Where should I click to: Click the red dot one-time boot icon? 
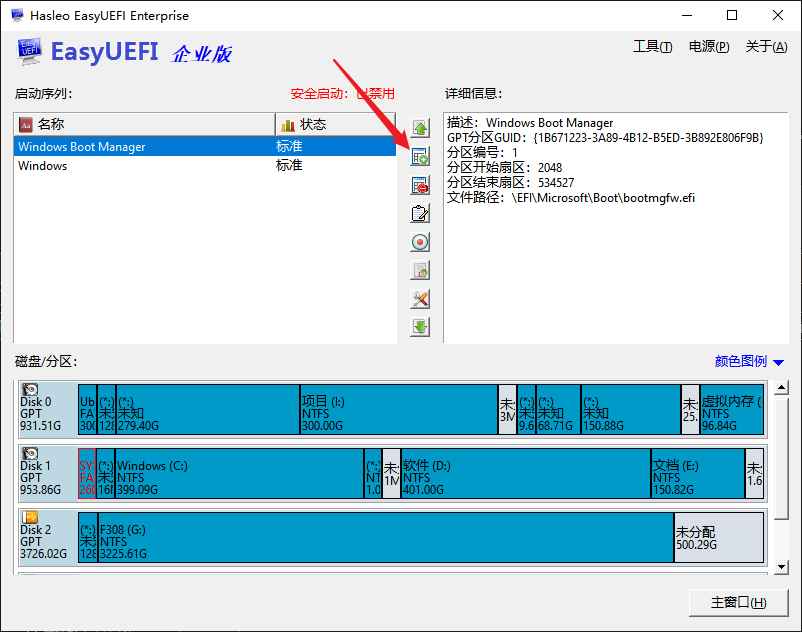[420, 242]
